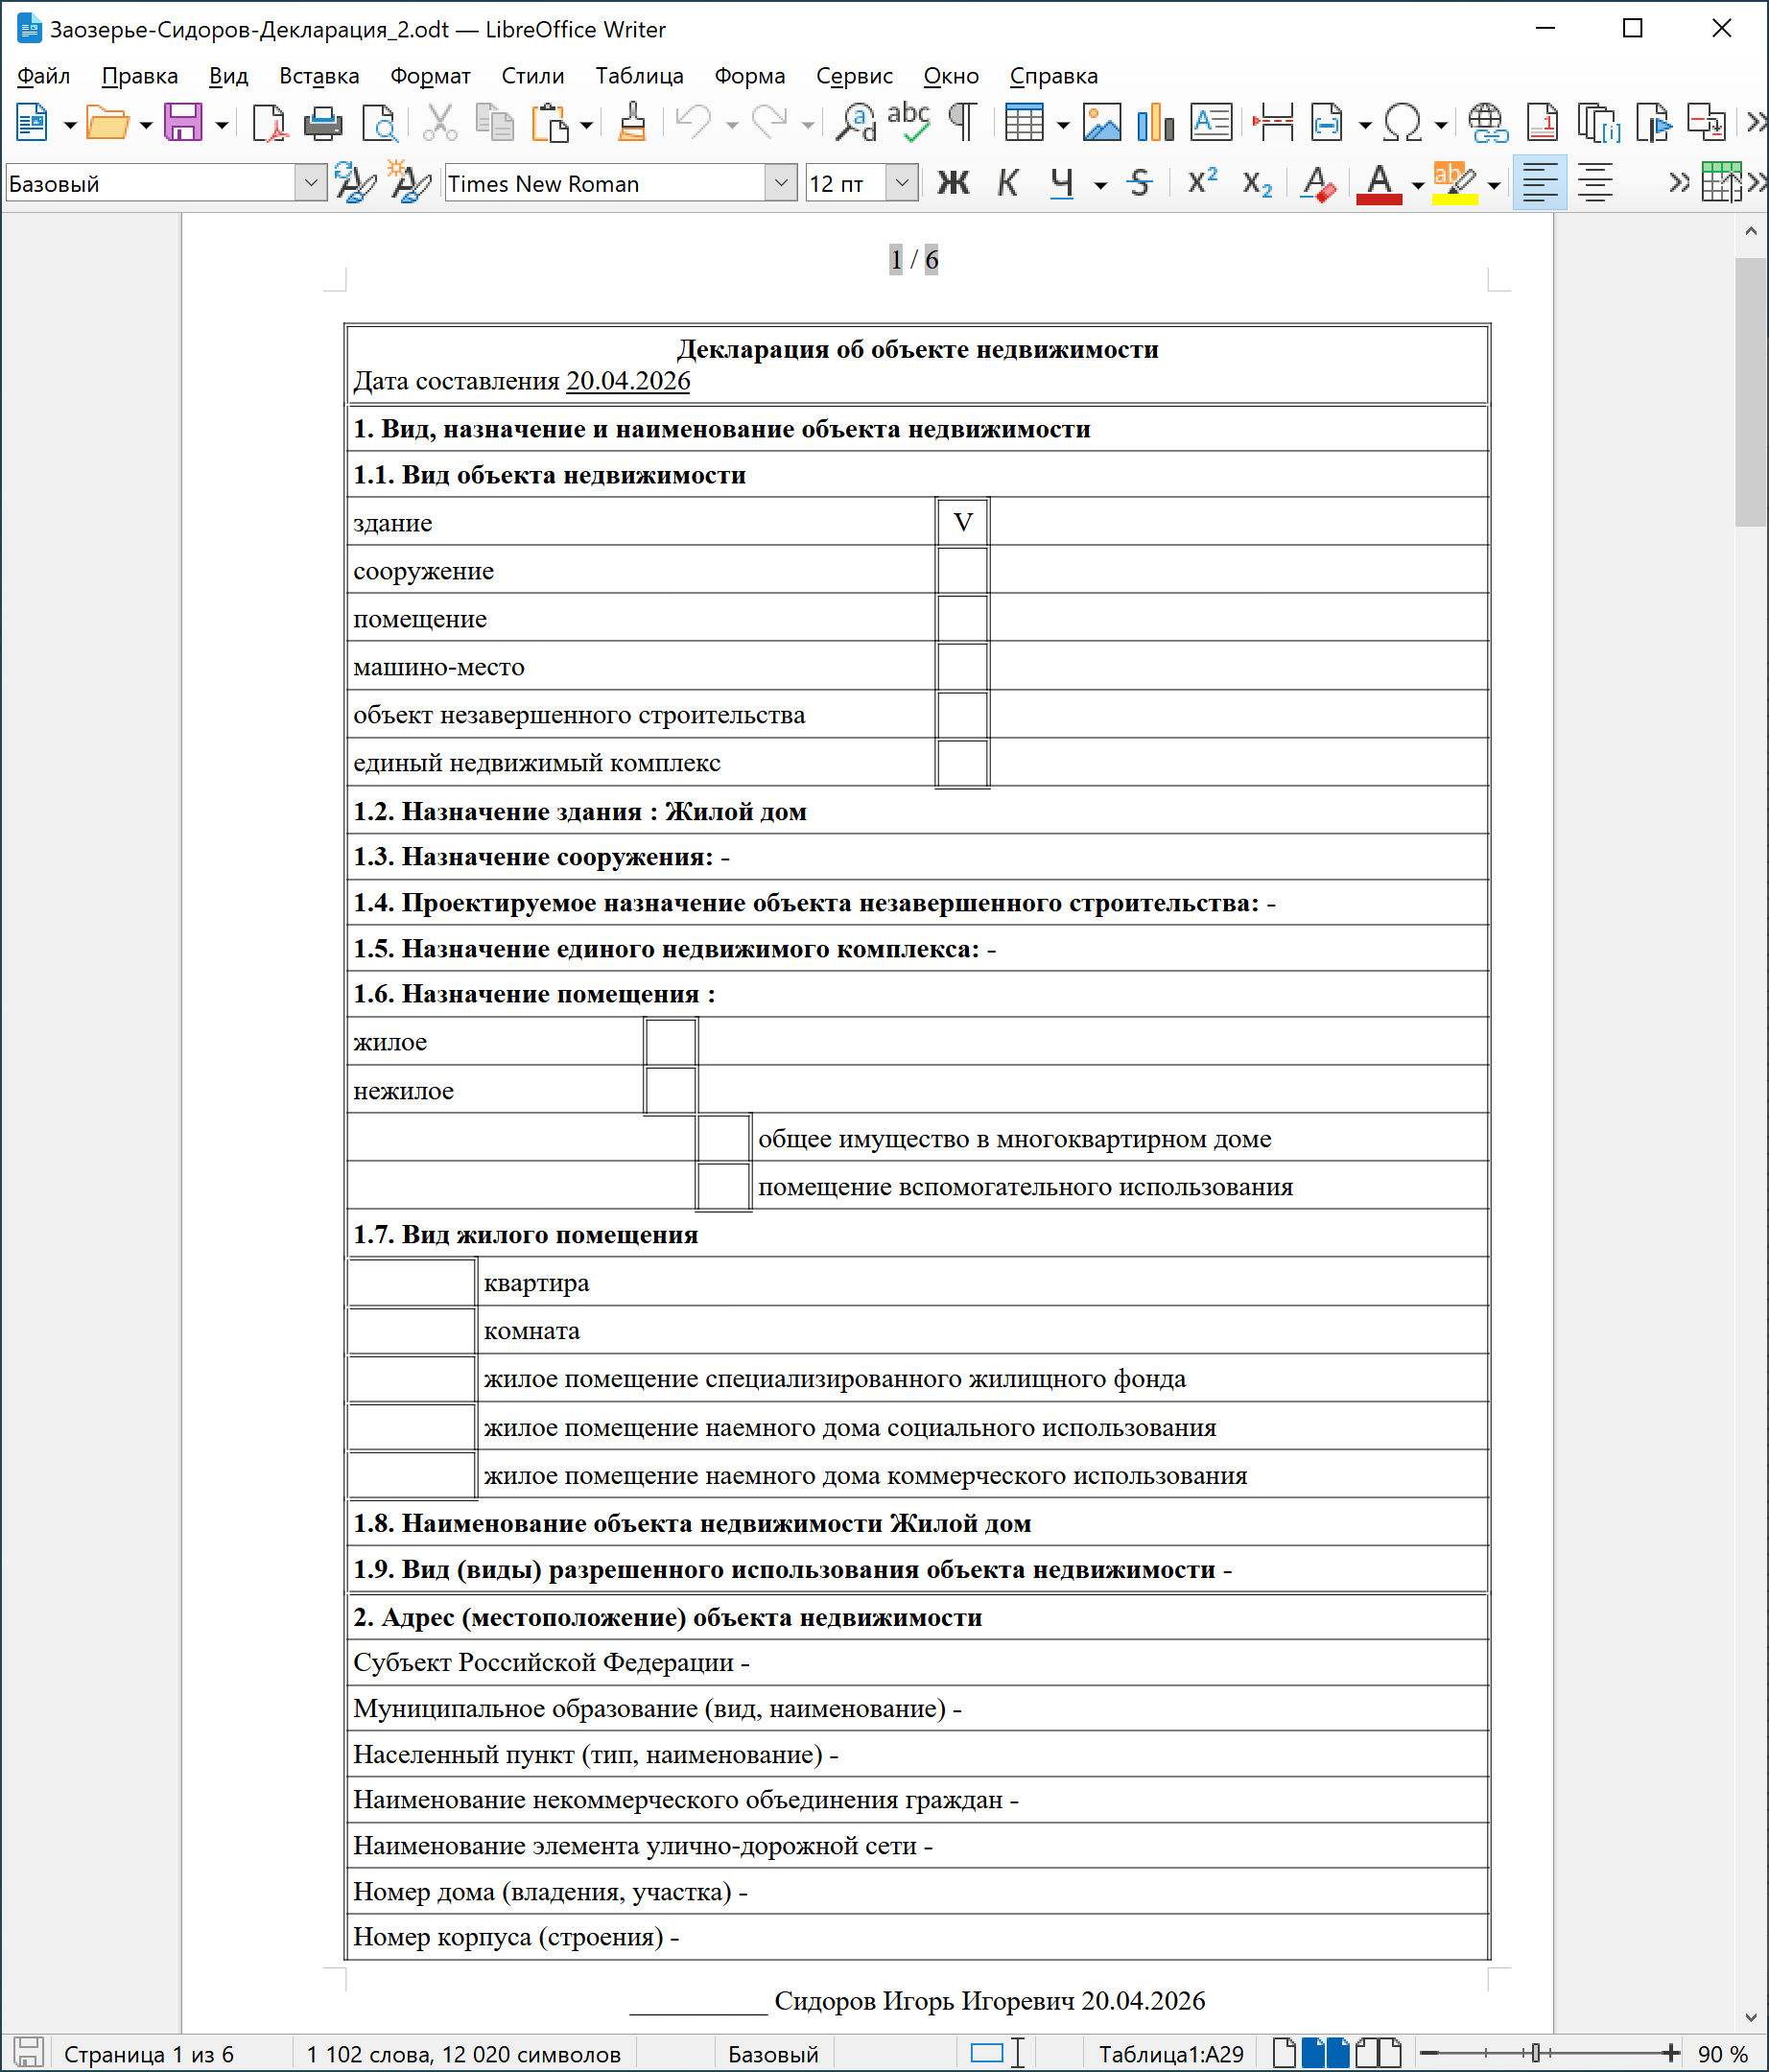Screen dimensions: 1769x2072
Task: Expand the font size 12 пт dropdown
Action: (902, 183)
